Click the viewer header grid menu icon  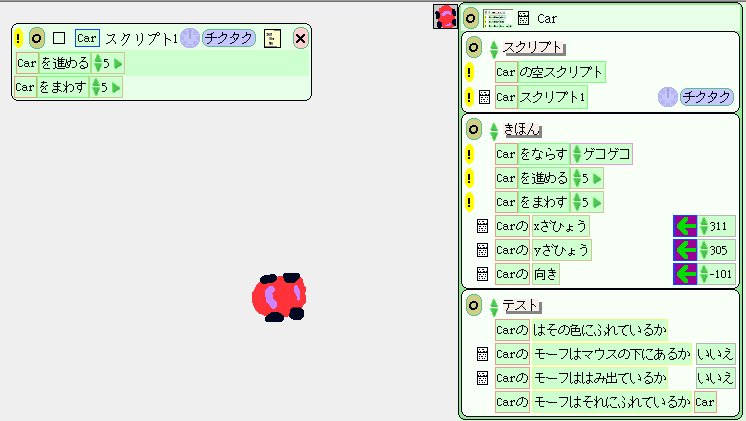523,19
